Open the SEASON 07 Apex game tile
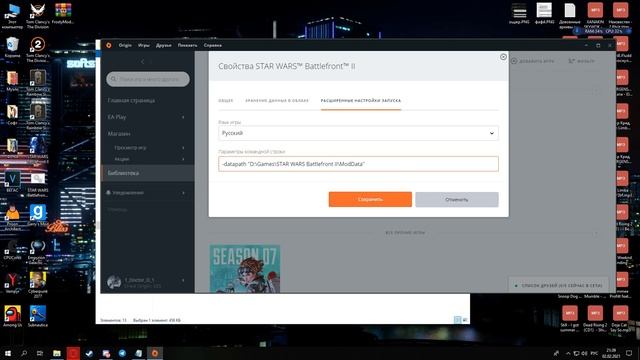 [245, 269]
